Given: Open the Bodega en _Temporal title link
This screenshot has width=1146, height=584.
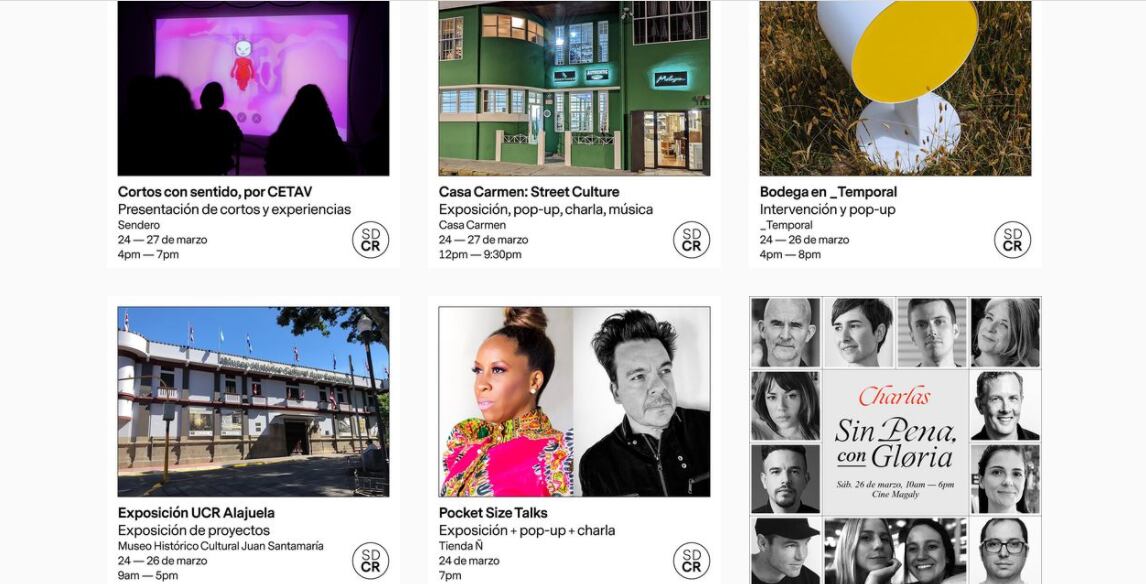Looking at the screenshot, I should coord(828,192).
